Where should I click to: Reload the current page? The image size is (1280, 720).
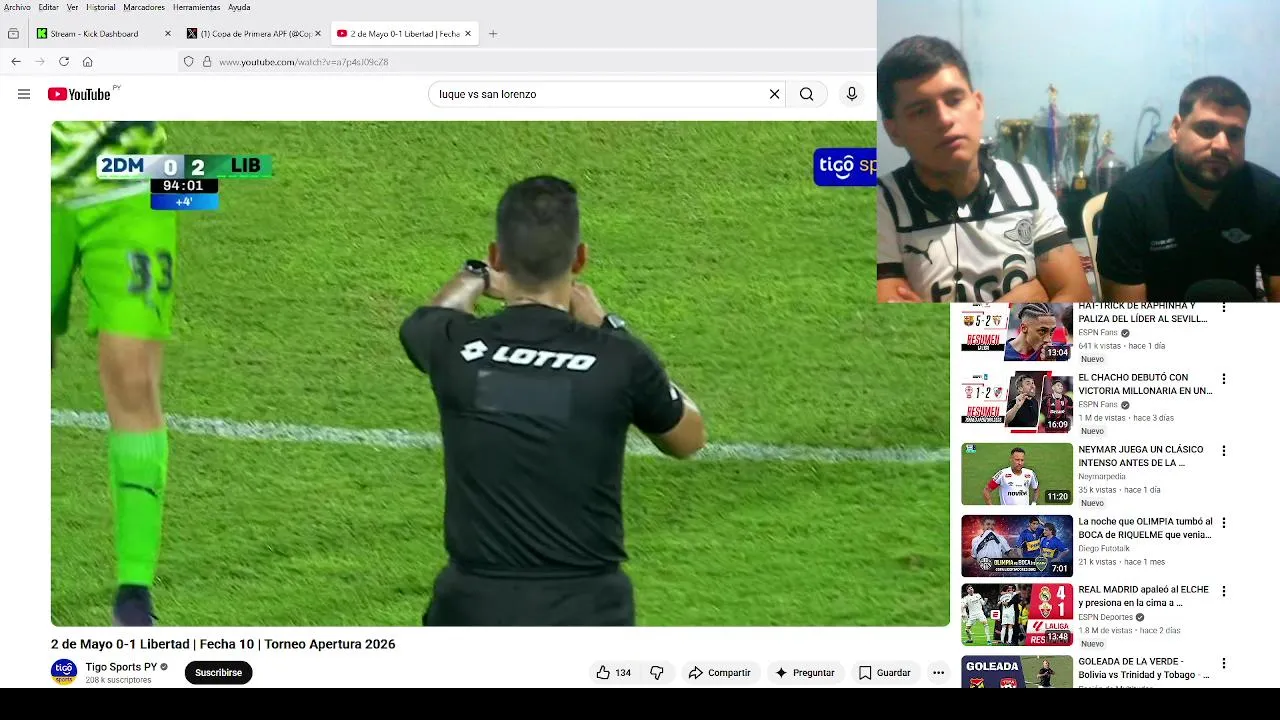tap(64, 62)
